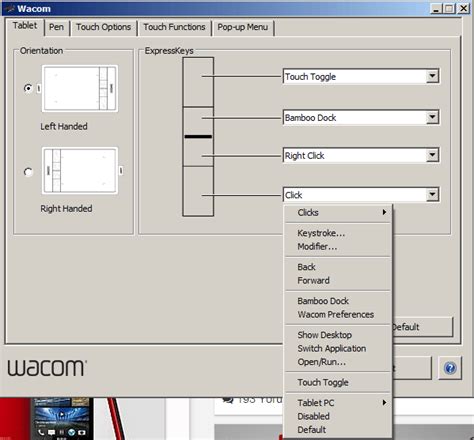Click the Wacom title bar icon
The height and width of the screenshot is (440, 474).
click(x=10, y=9)
